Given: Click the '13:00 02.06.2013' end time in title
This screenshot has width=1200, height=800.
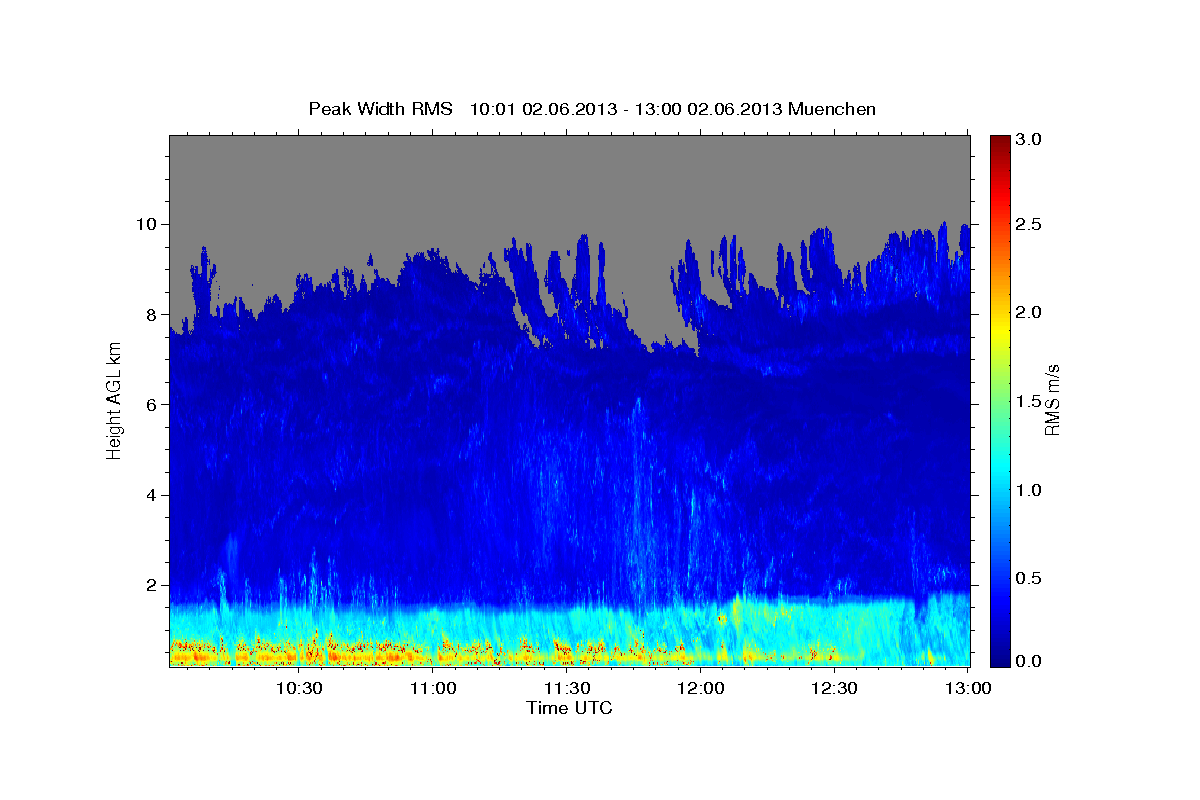Looking at the screenshot, I should coord(707,108).
